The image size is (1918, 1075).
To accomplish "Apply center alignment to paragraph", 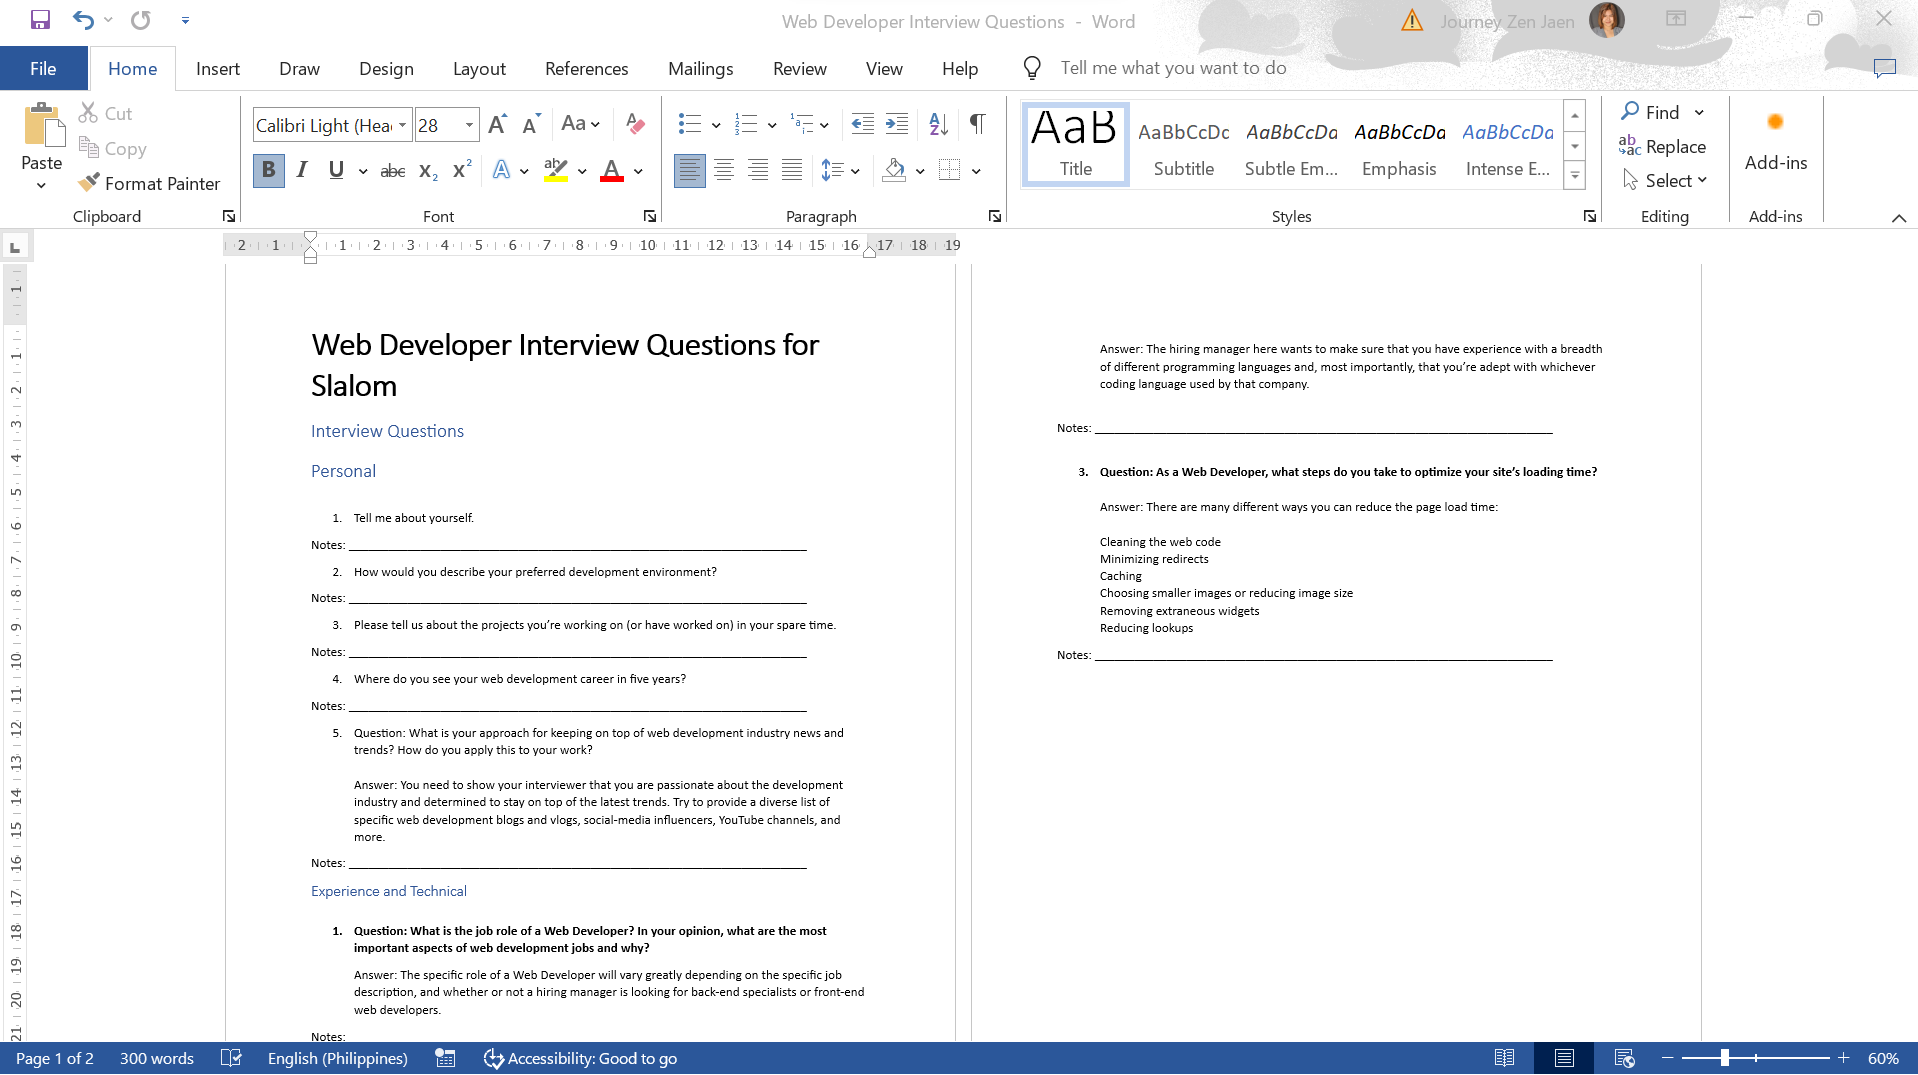I will pos(724,171).
